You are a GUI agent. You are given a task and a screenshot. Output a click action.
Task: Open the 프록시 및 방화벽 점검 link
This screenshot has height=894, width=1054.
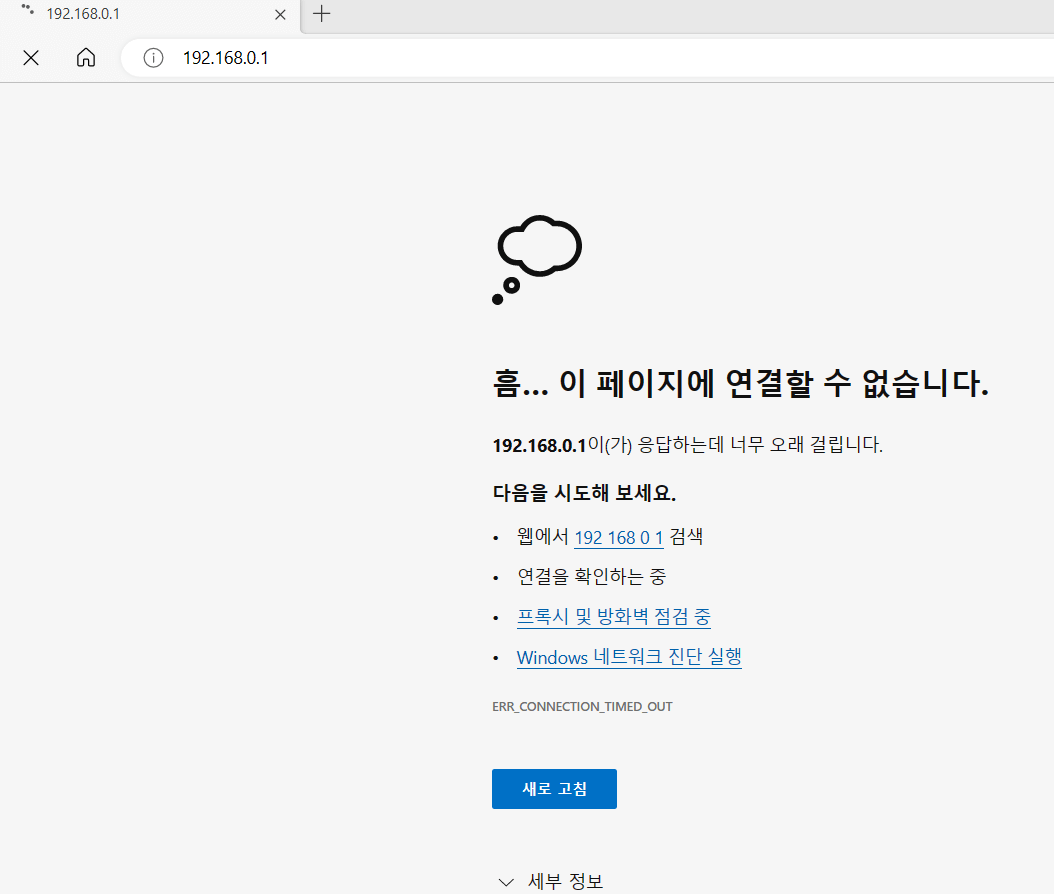(x=613, y=617)
